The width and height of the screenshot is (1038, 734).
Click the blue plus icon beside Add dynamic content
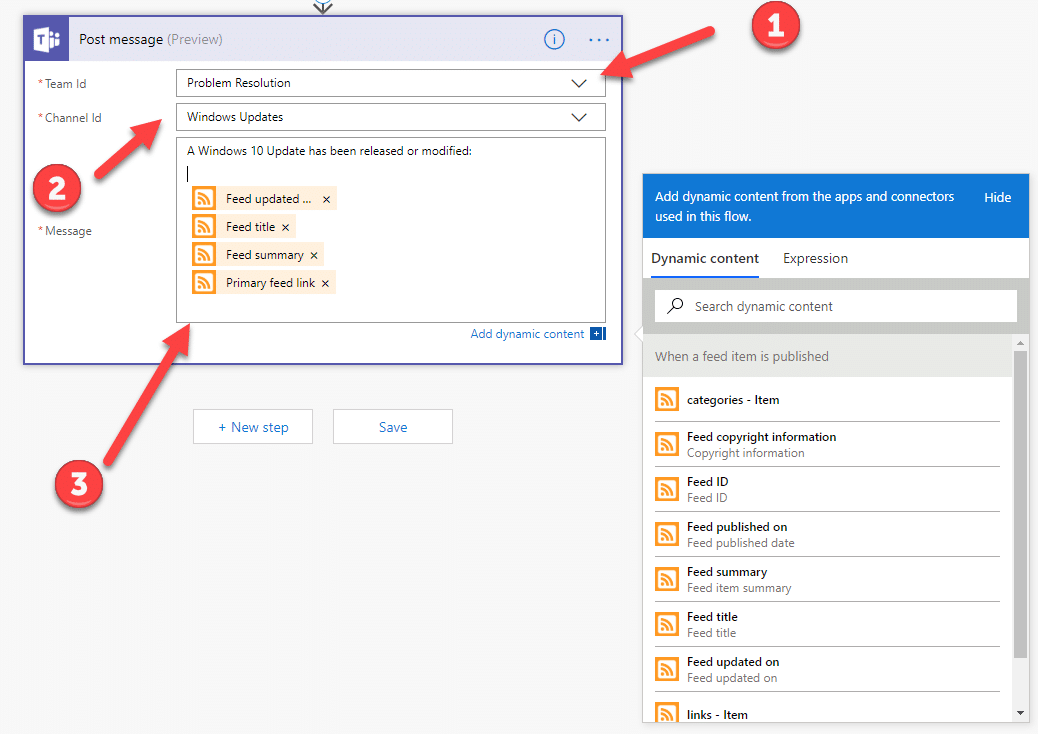coord(598,334)
